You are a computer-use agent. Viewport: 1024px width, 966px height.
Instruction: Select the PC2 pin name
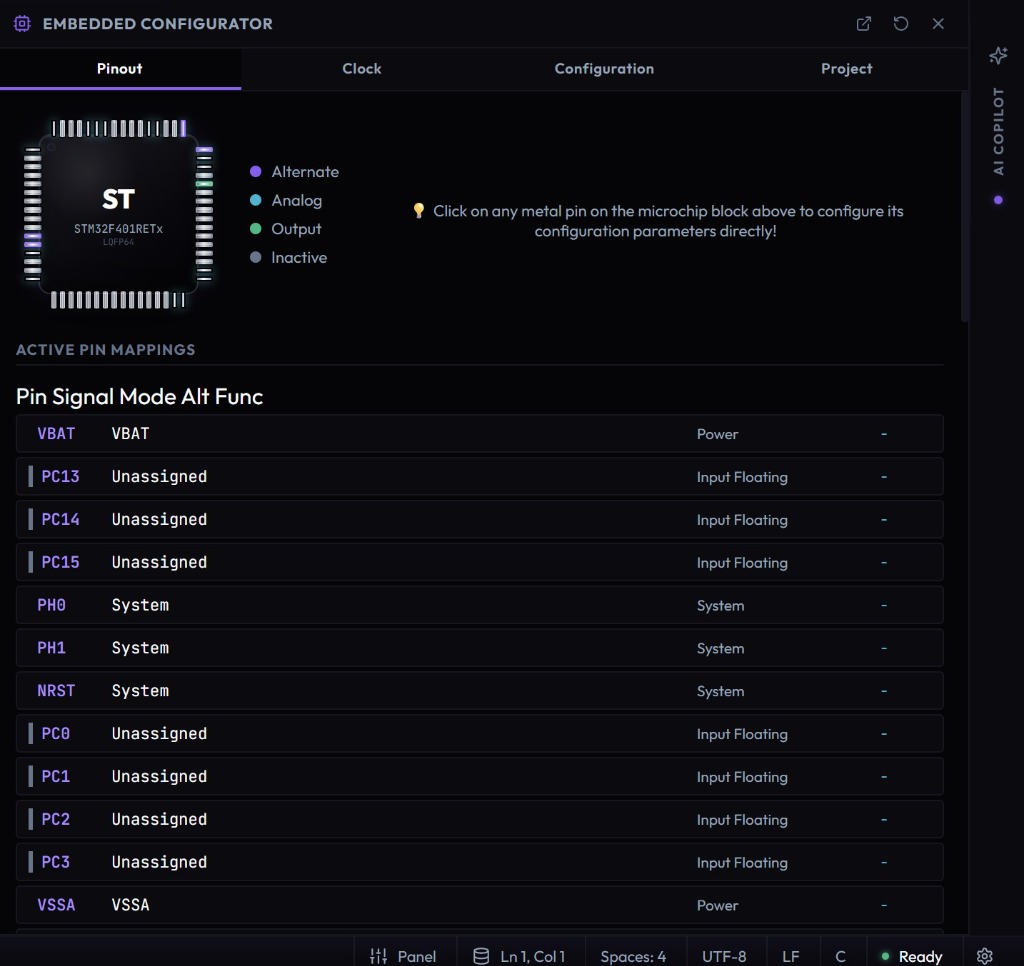(56, 820)
